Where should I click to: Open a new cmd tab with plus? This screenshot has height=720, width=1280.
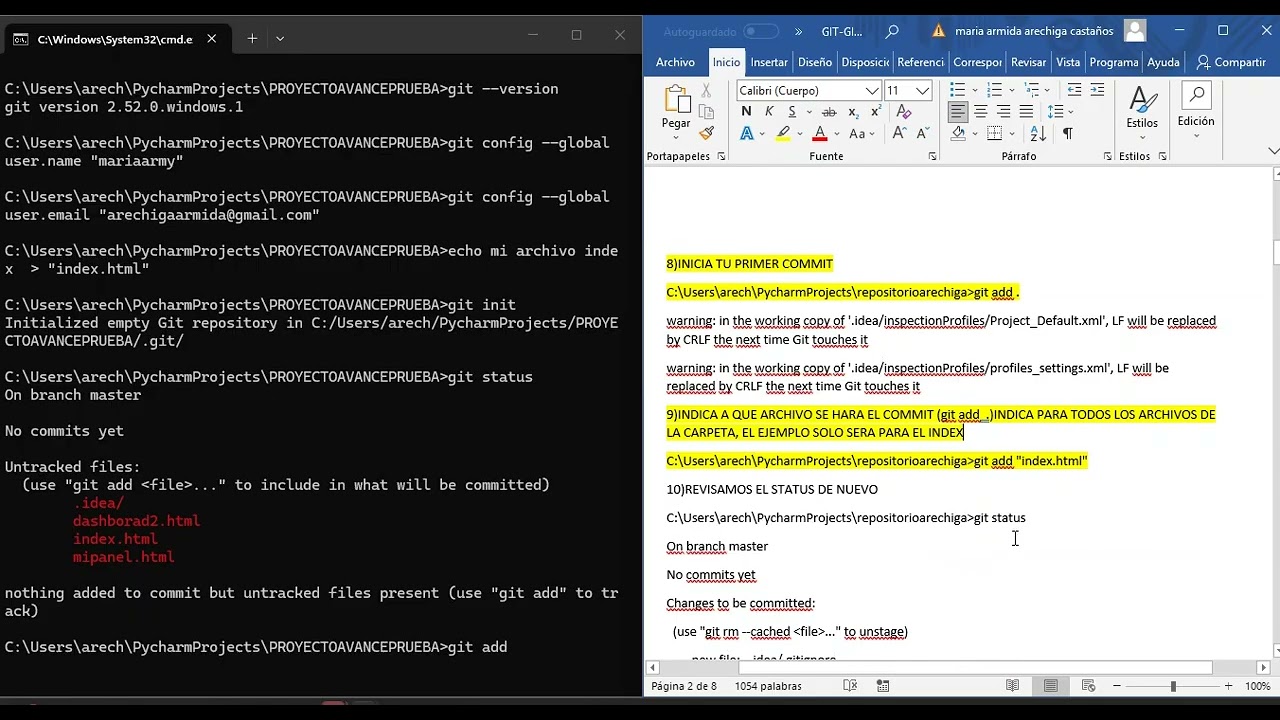click(x=252, y=38)
